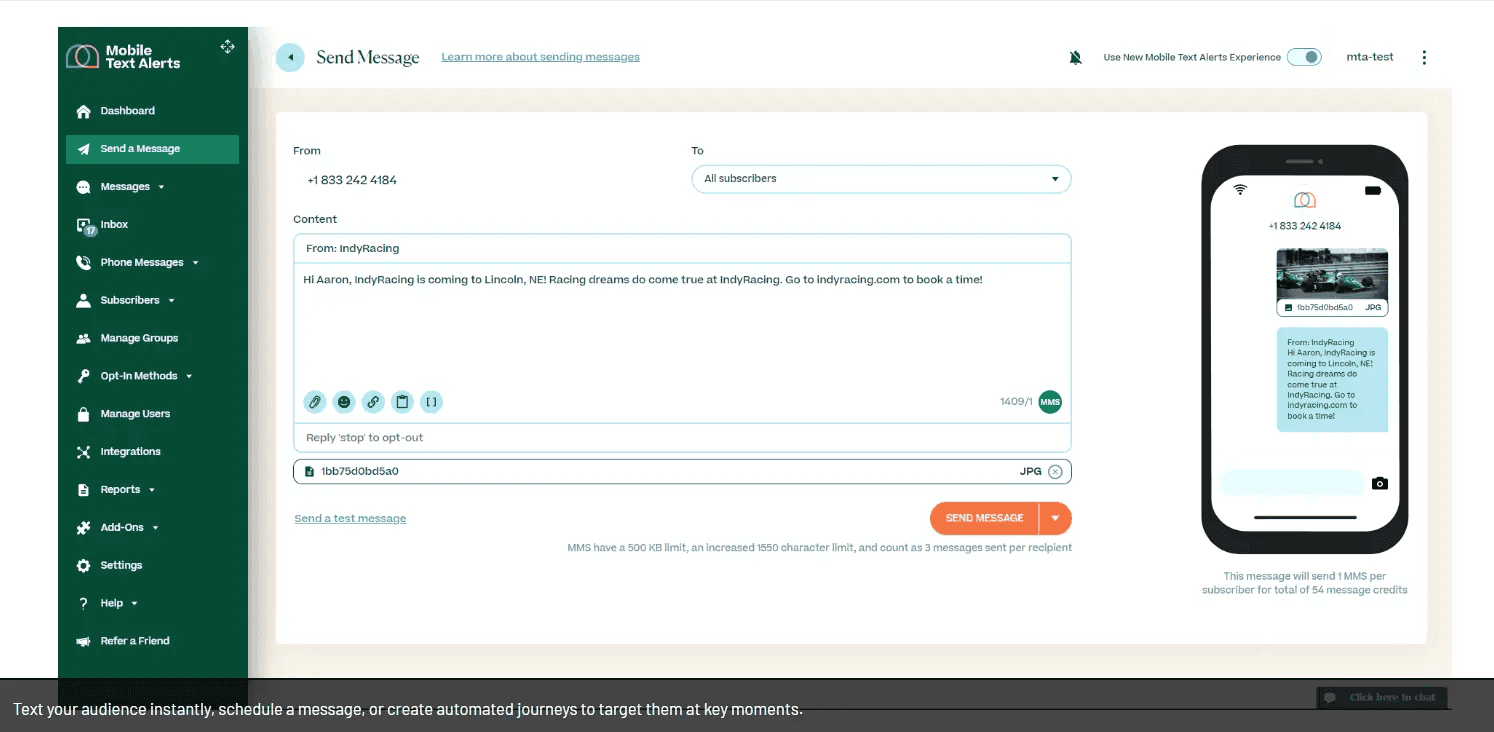The width and height of the screenshot is (1494, 732).
Task: Click into the message content text area
Action: tap(682, 324)
